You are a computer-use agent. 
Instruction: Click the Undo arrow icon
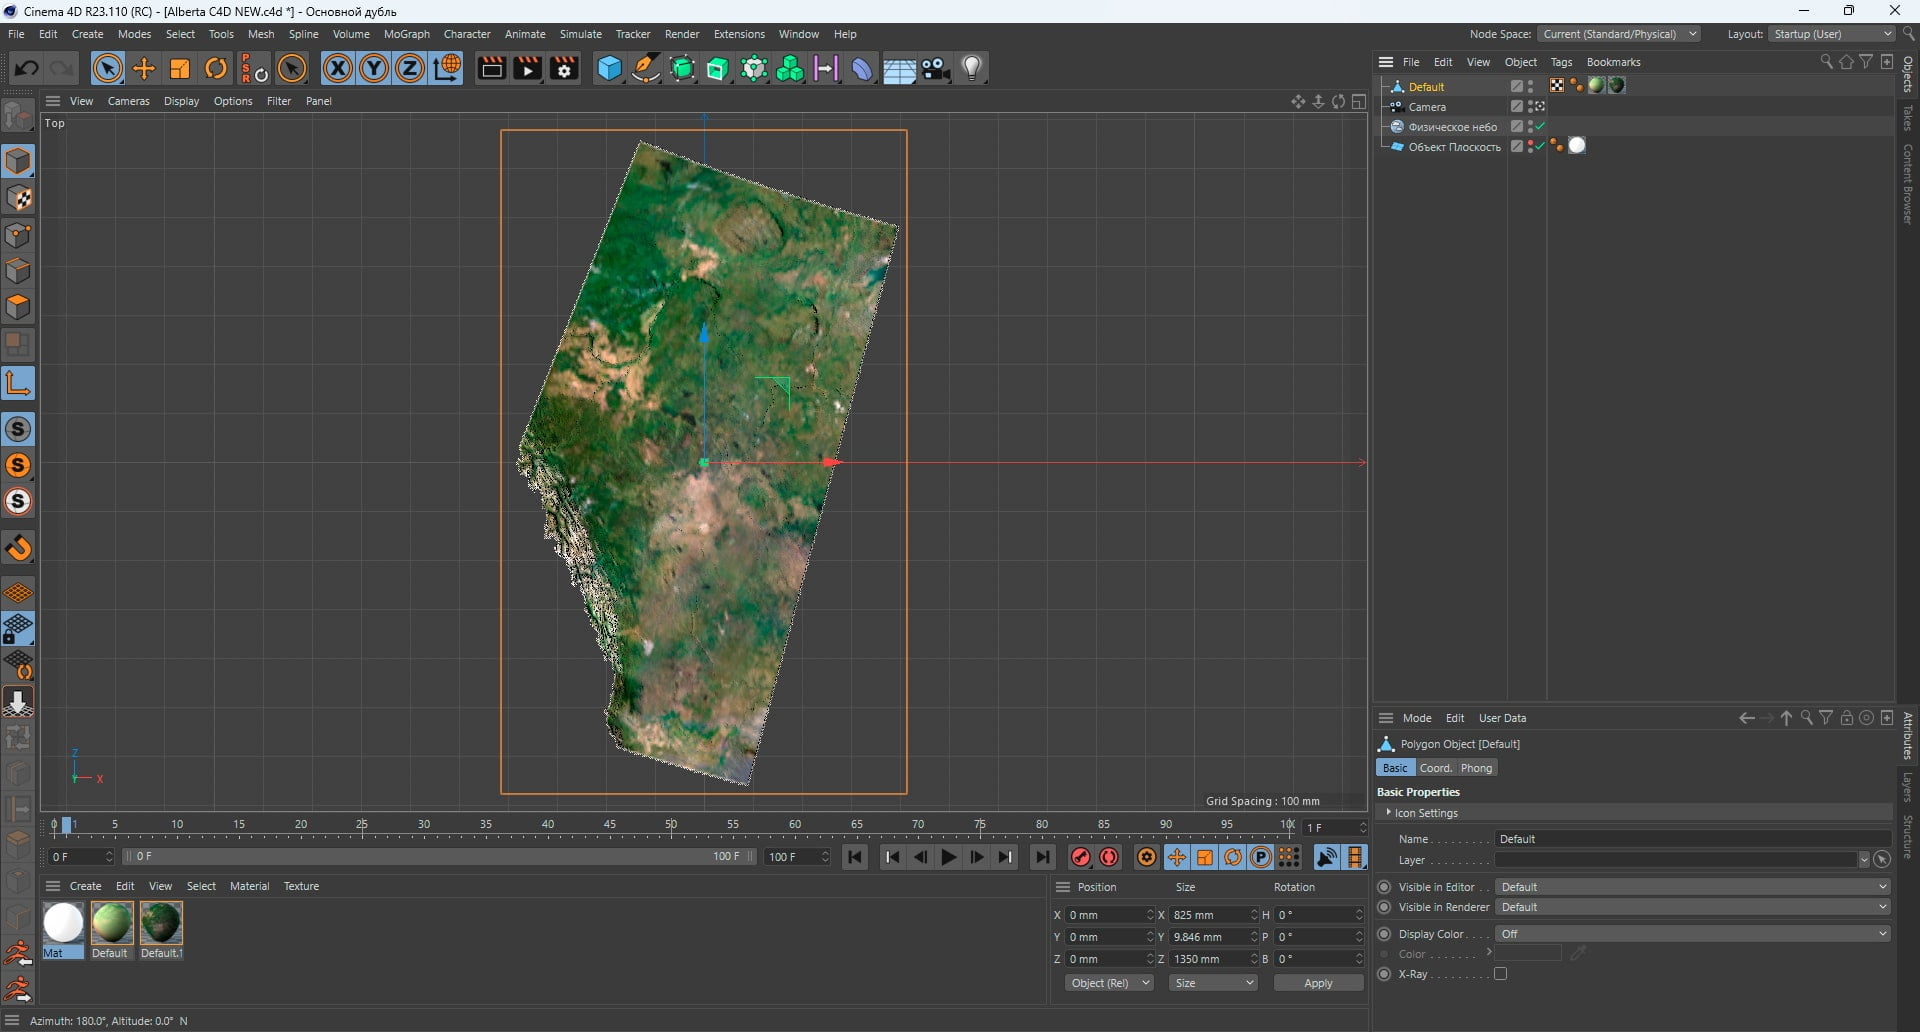point(26,68)
